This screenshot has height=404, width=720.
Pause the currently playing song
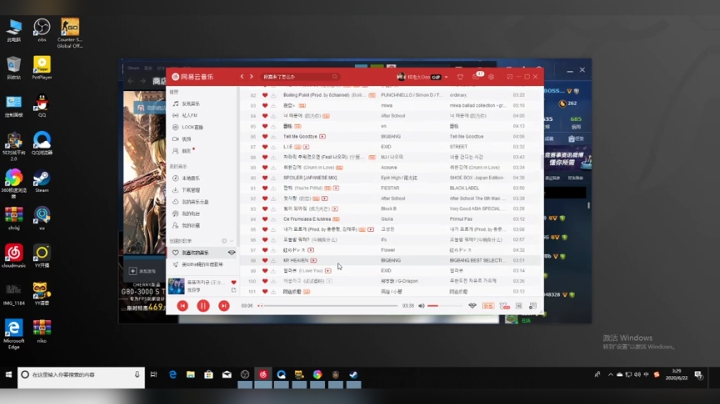tap(203, 306)
